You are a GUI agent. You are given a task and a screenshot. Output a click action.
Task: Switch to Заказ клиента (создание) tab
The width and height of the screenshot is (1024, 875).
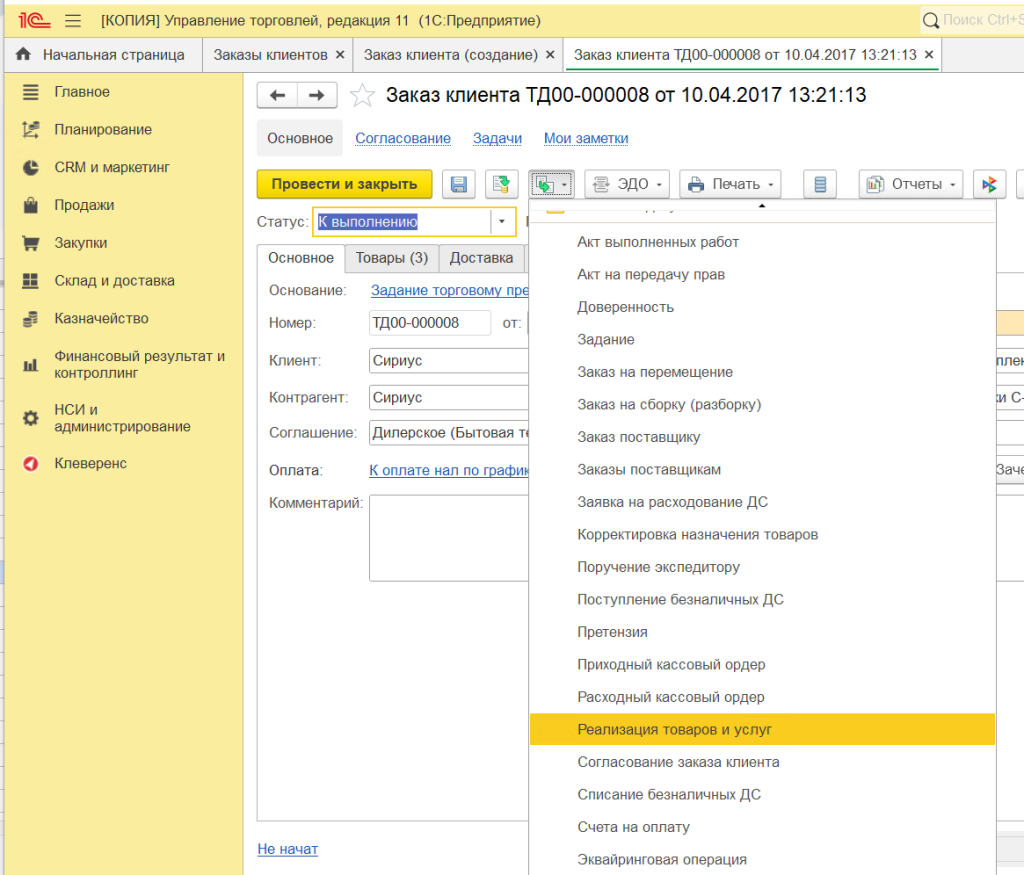(x=451, y=55)
